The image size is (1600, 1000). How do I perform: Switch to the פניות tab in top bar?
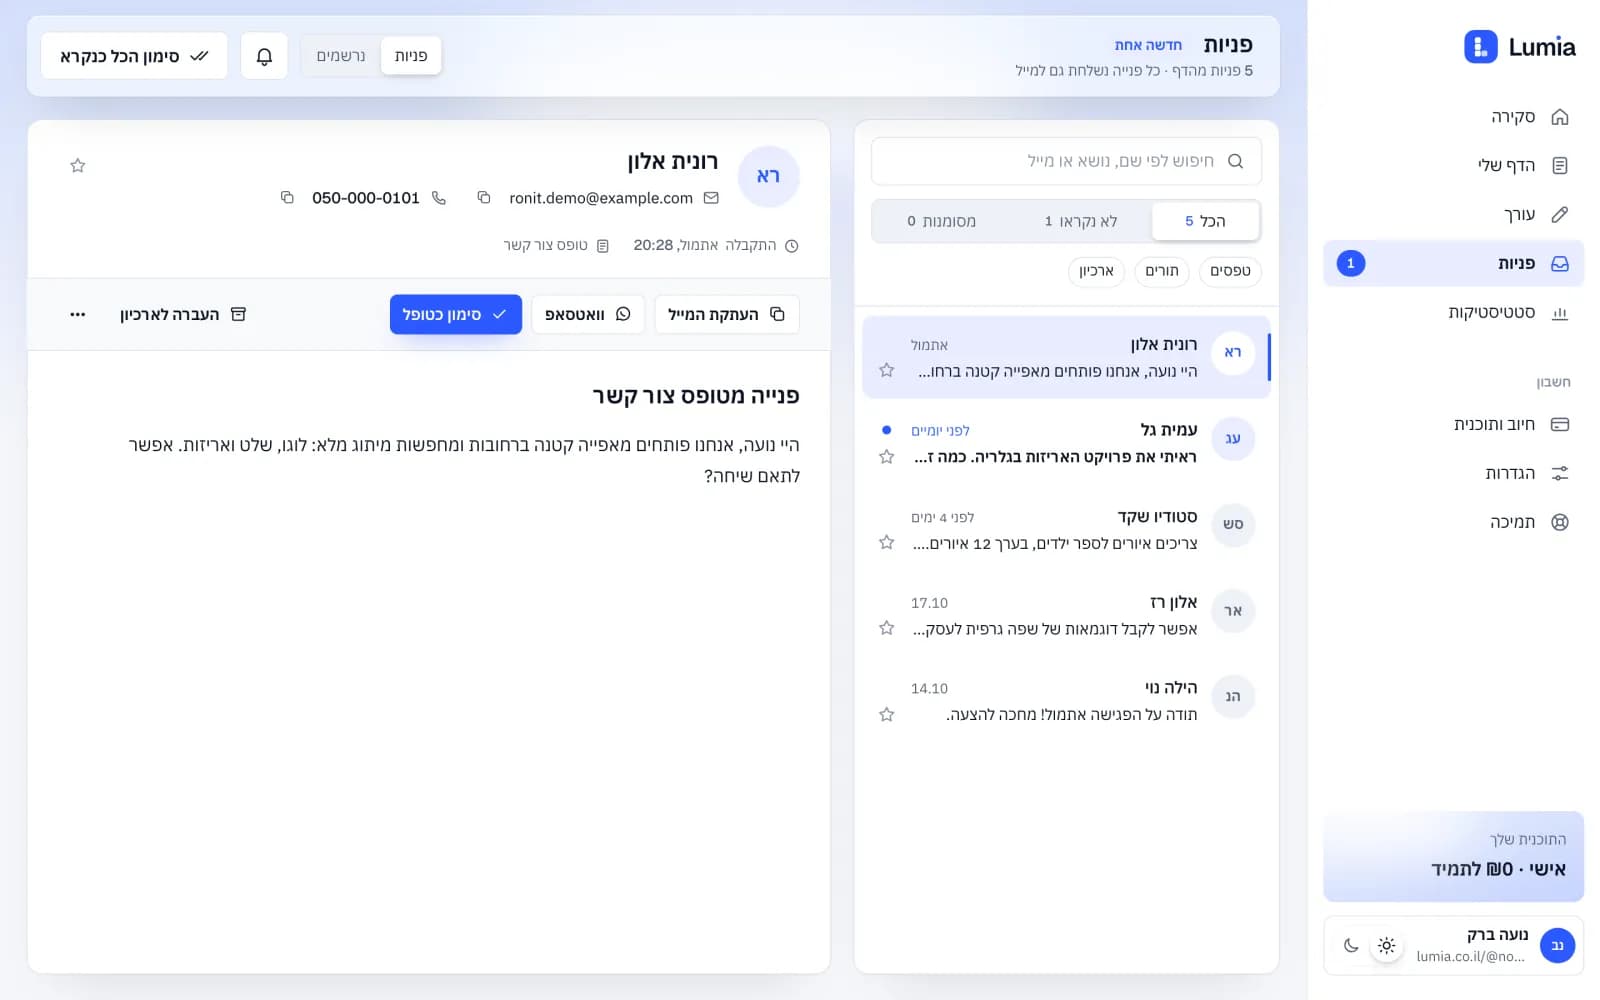(x=411, y=56)
